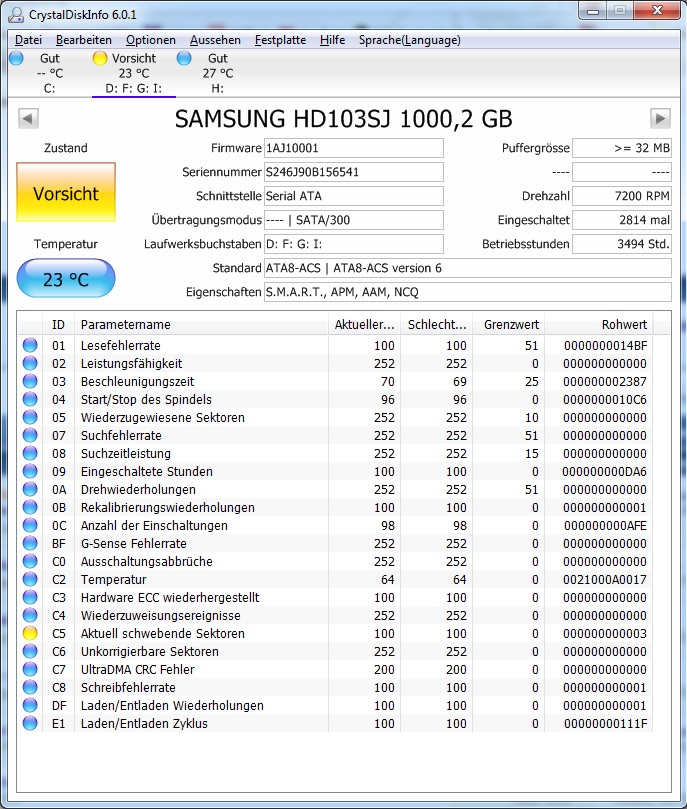
Task: Click the status icon for Hardware ECC wiederhergestellt
Action: click(x=30, y=597)
